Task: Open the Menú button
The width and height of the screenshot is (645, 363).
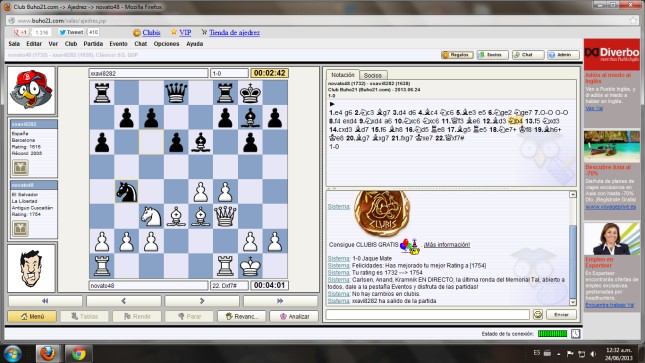Action: coord(32,316)
